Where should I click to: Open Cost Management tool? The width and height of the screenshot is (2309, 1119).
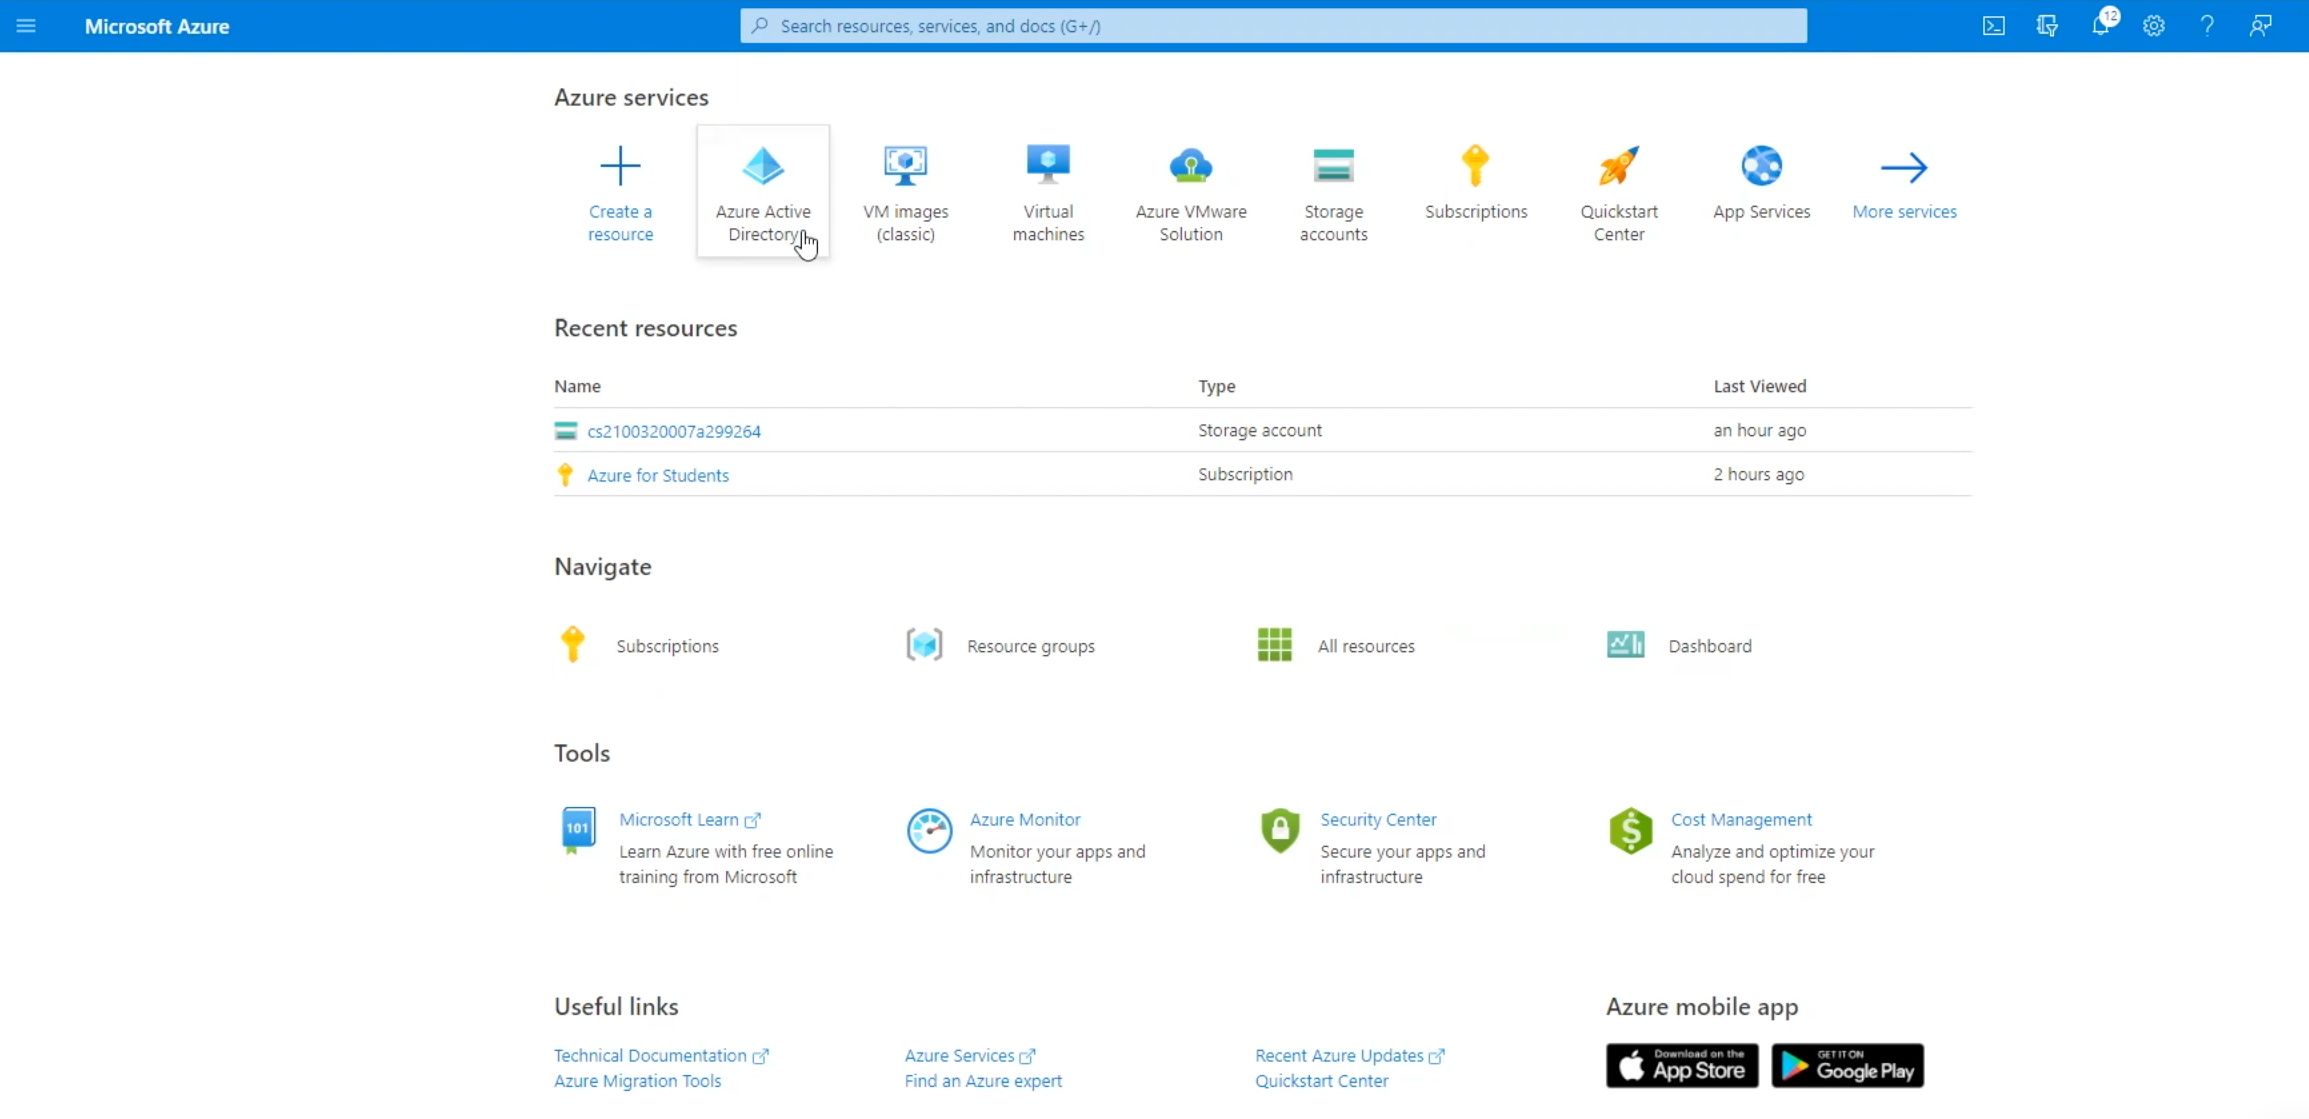[1741, 818]
